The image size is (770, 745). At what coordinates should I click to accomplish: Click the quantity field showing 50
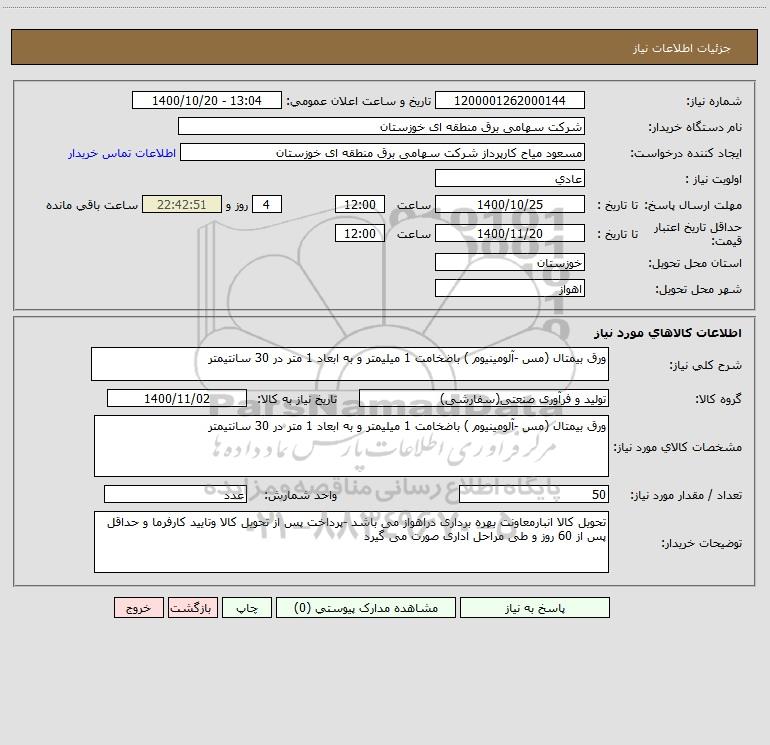(534, 494)
